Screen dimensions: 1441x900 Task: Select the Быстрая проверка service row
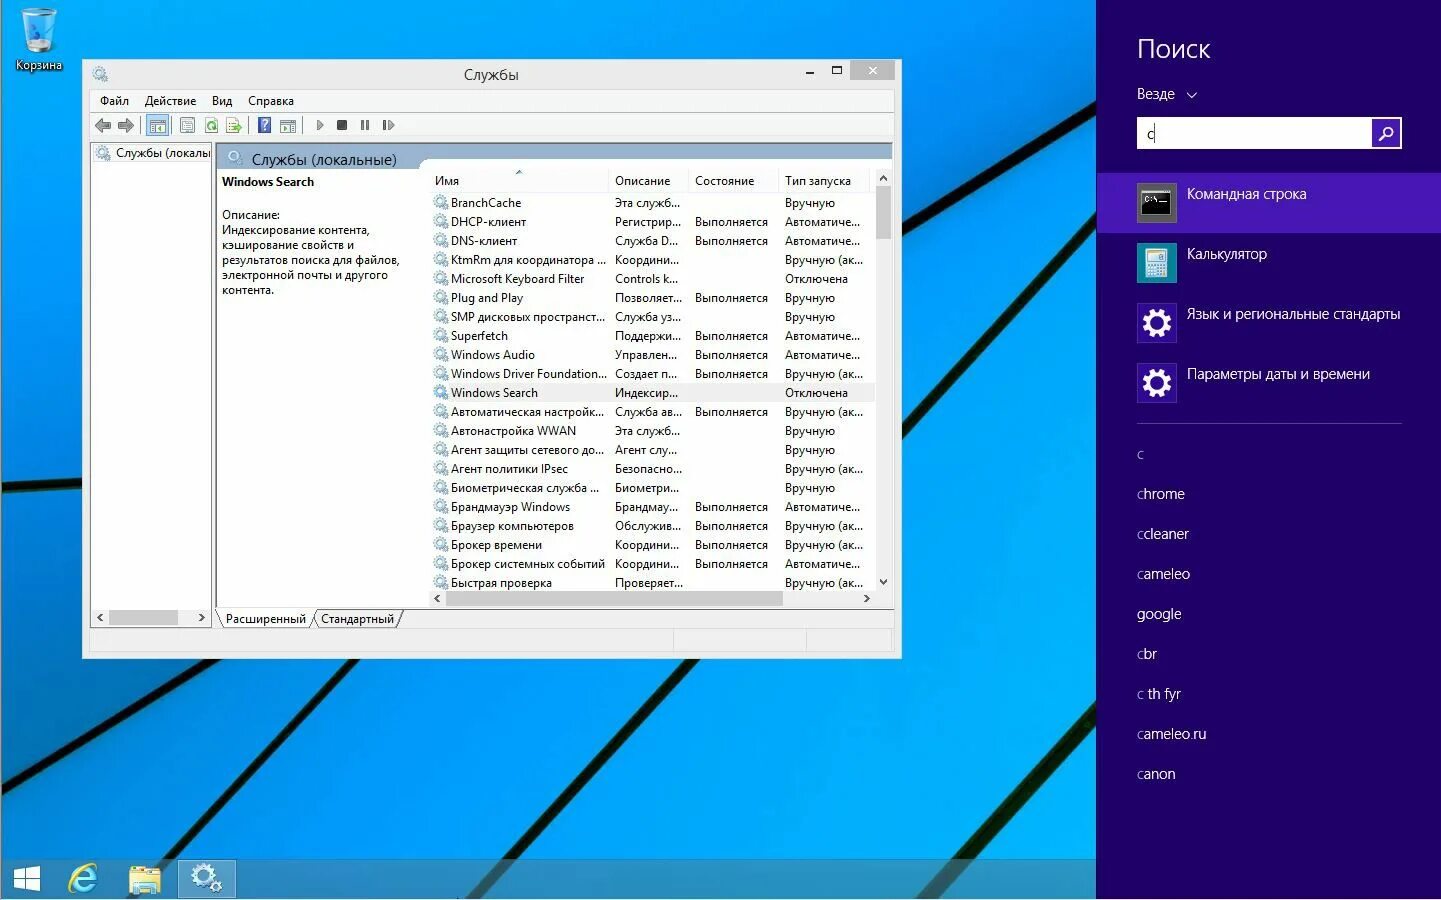point(652,583)
